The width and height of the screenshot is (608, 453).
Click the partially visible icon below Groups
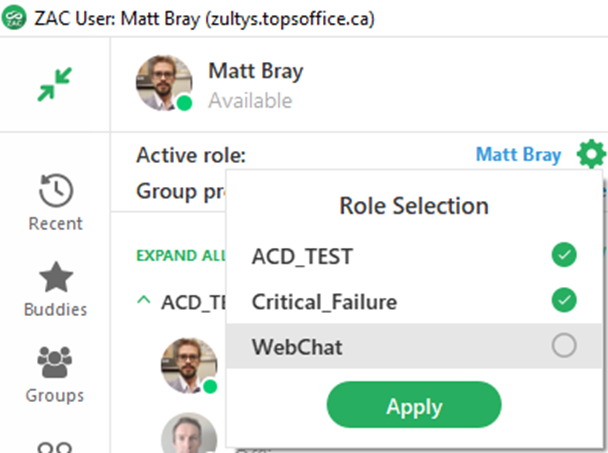(x=55, y=445)
